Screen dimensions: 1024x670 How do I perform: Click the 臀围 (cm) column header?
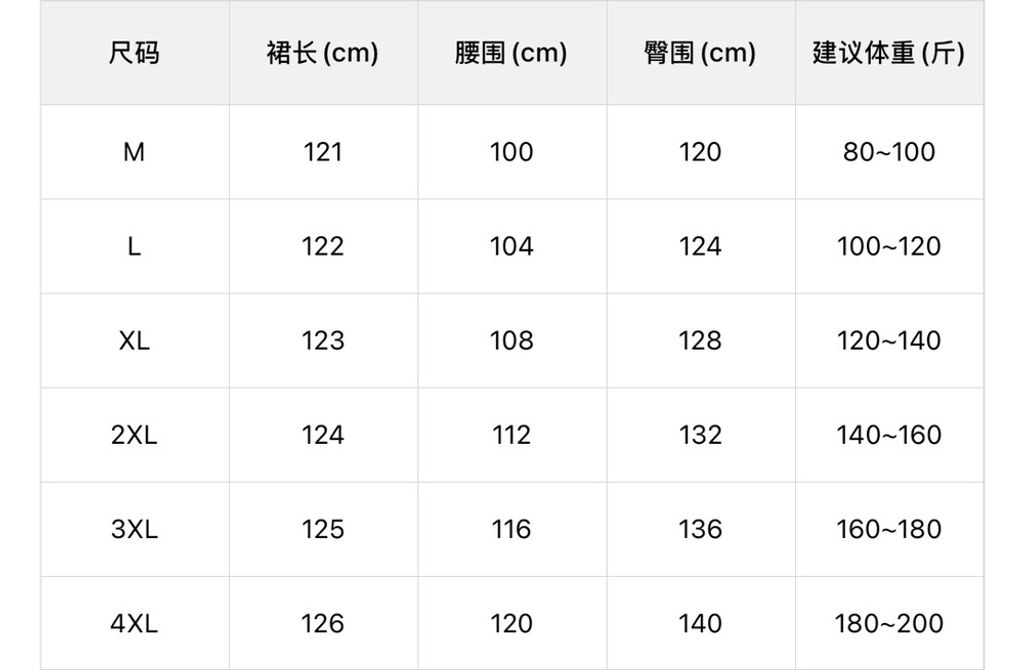click(x=700, y=53)
